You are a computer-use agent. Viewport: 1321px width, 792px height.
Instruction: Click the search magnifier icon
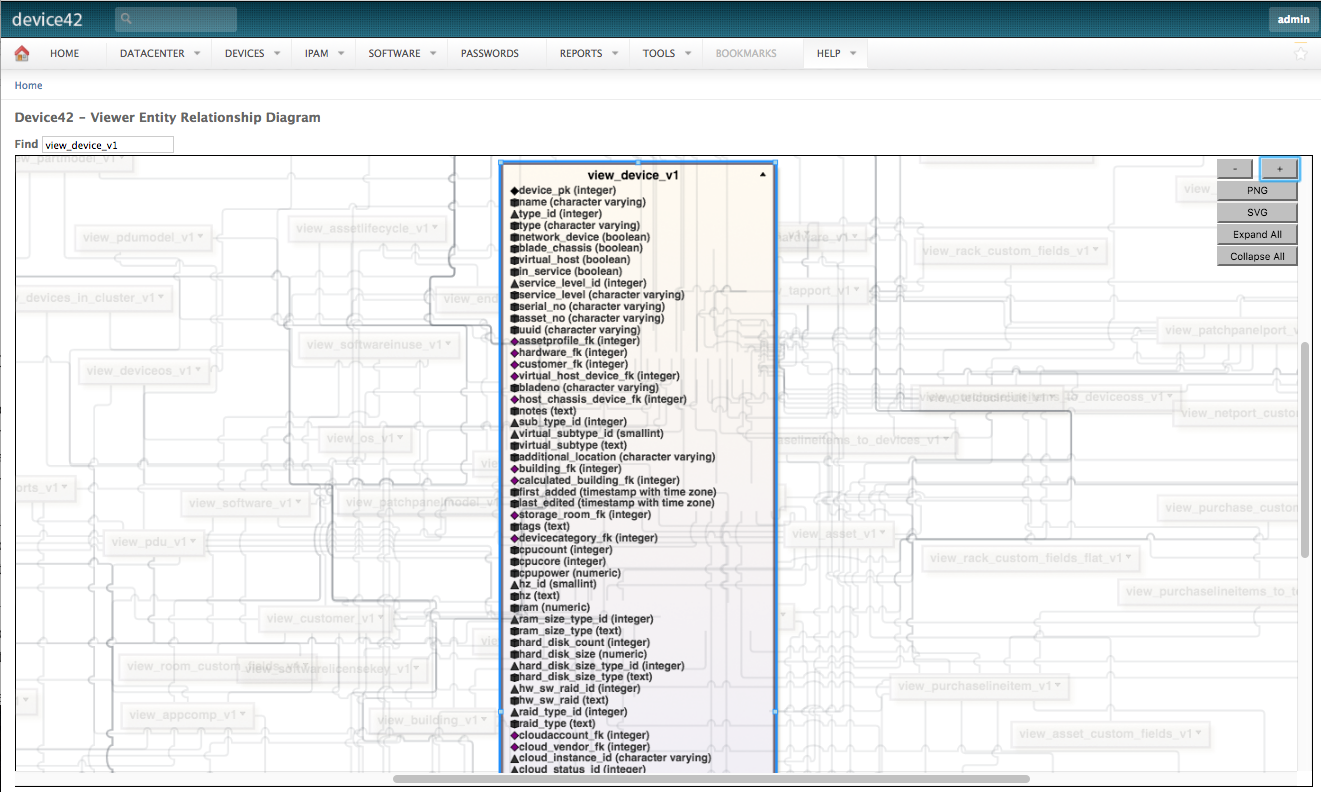point(124,18)
